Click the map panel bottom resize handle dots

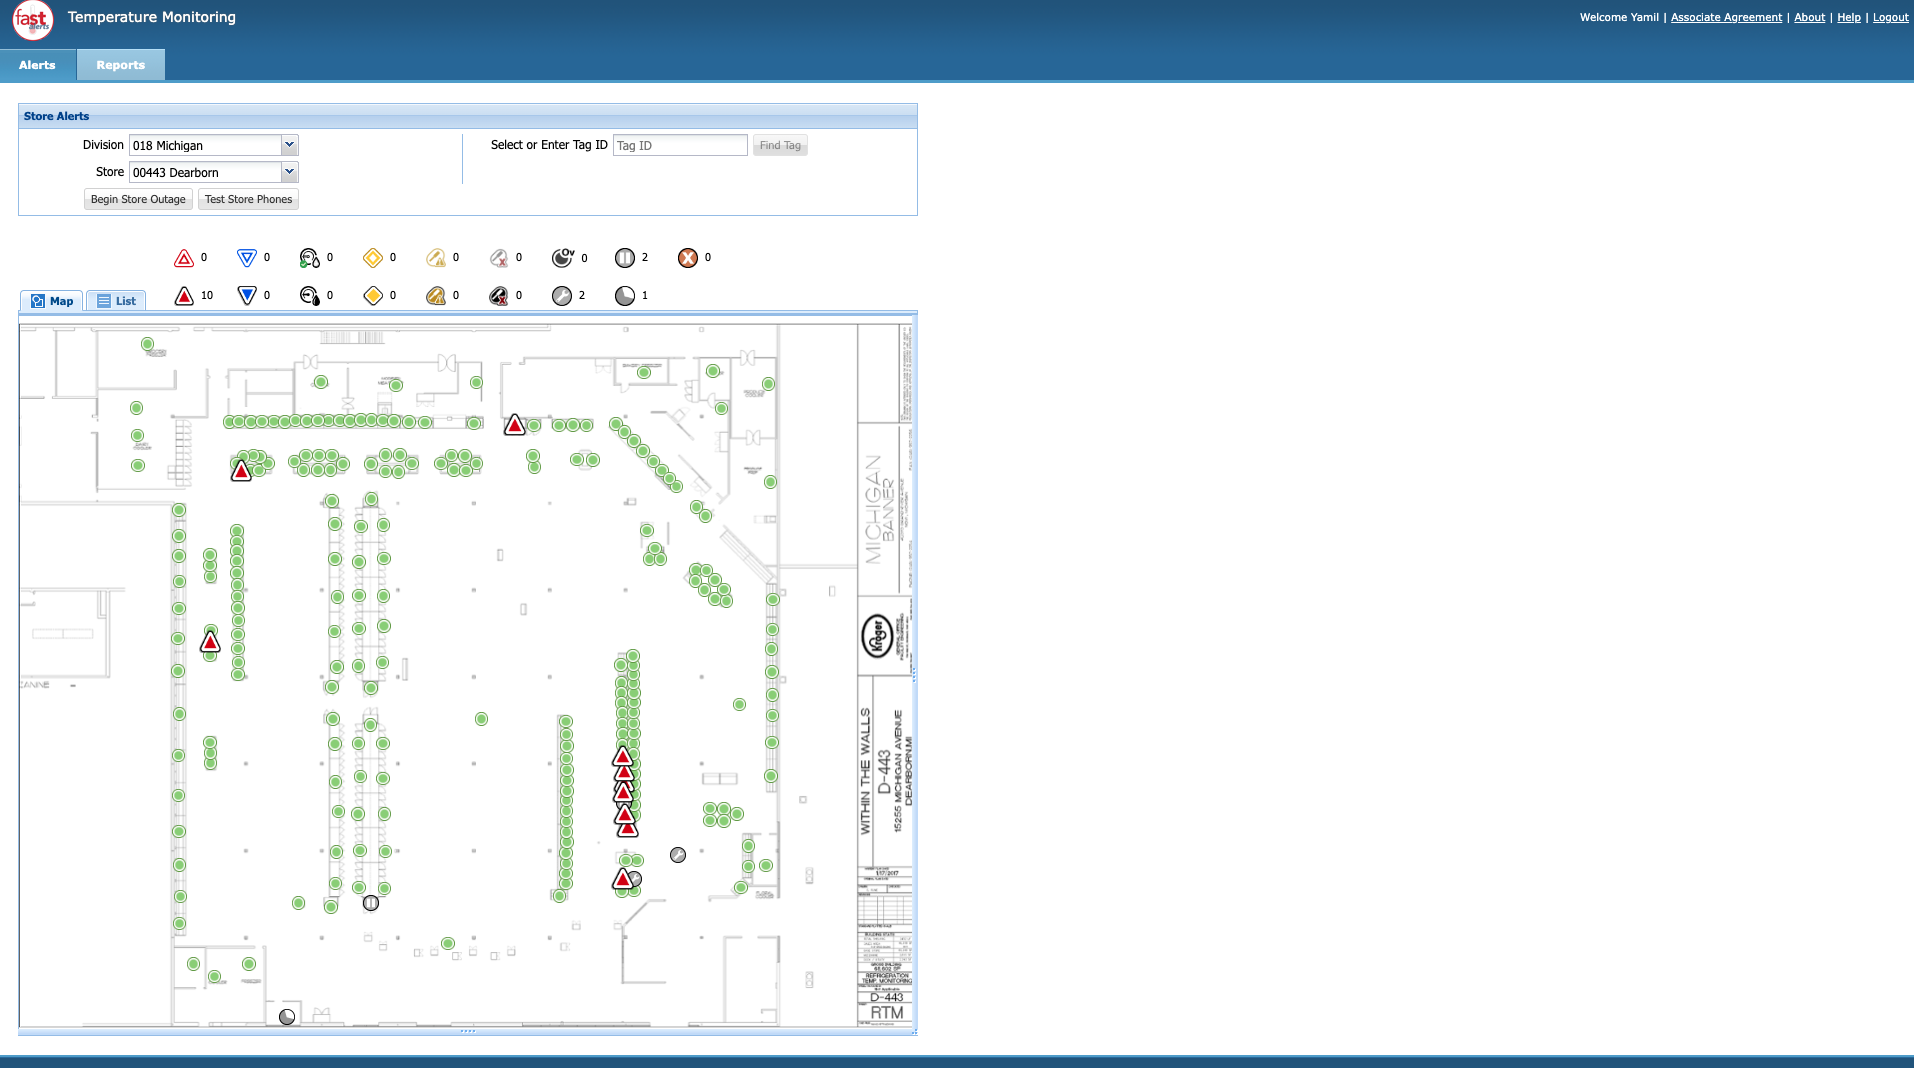click(x=468, y=1031)
